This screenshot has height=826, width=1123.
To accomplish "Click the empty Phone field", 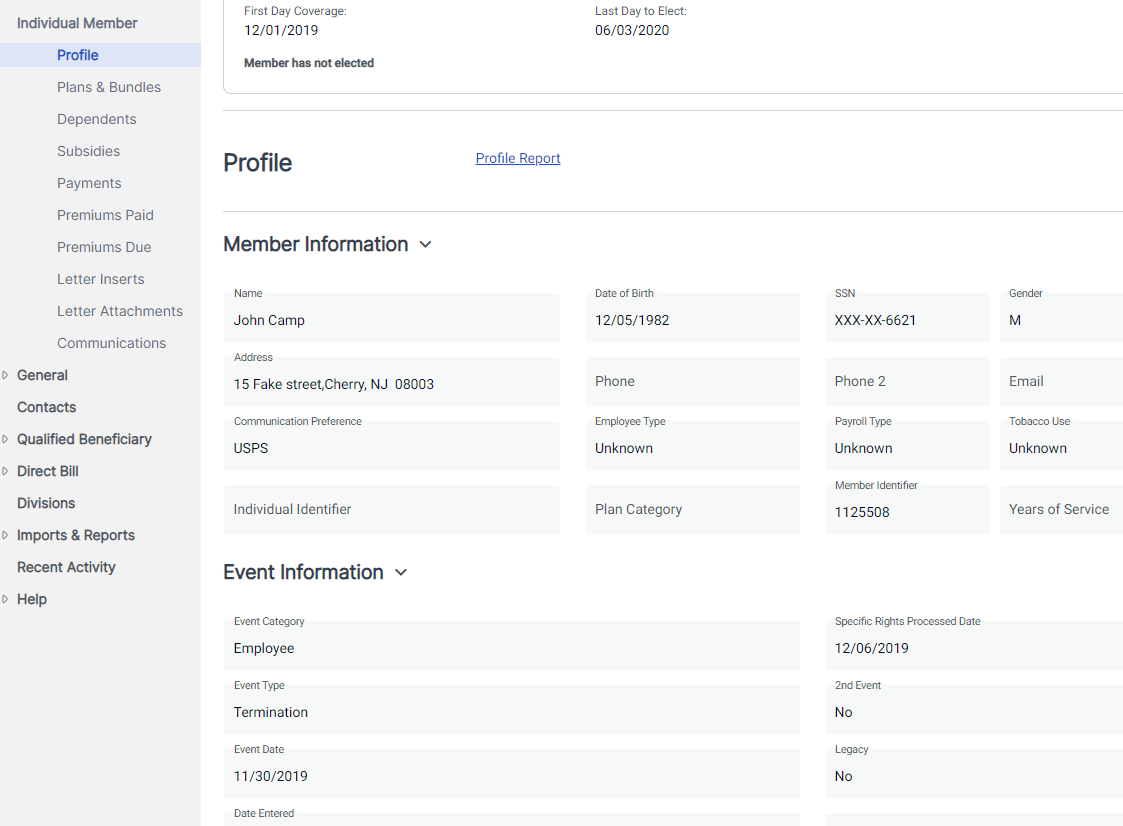I will [x=693, y=381].
